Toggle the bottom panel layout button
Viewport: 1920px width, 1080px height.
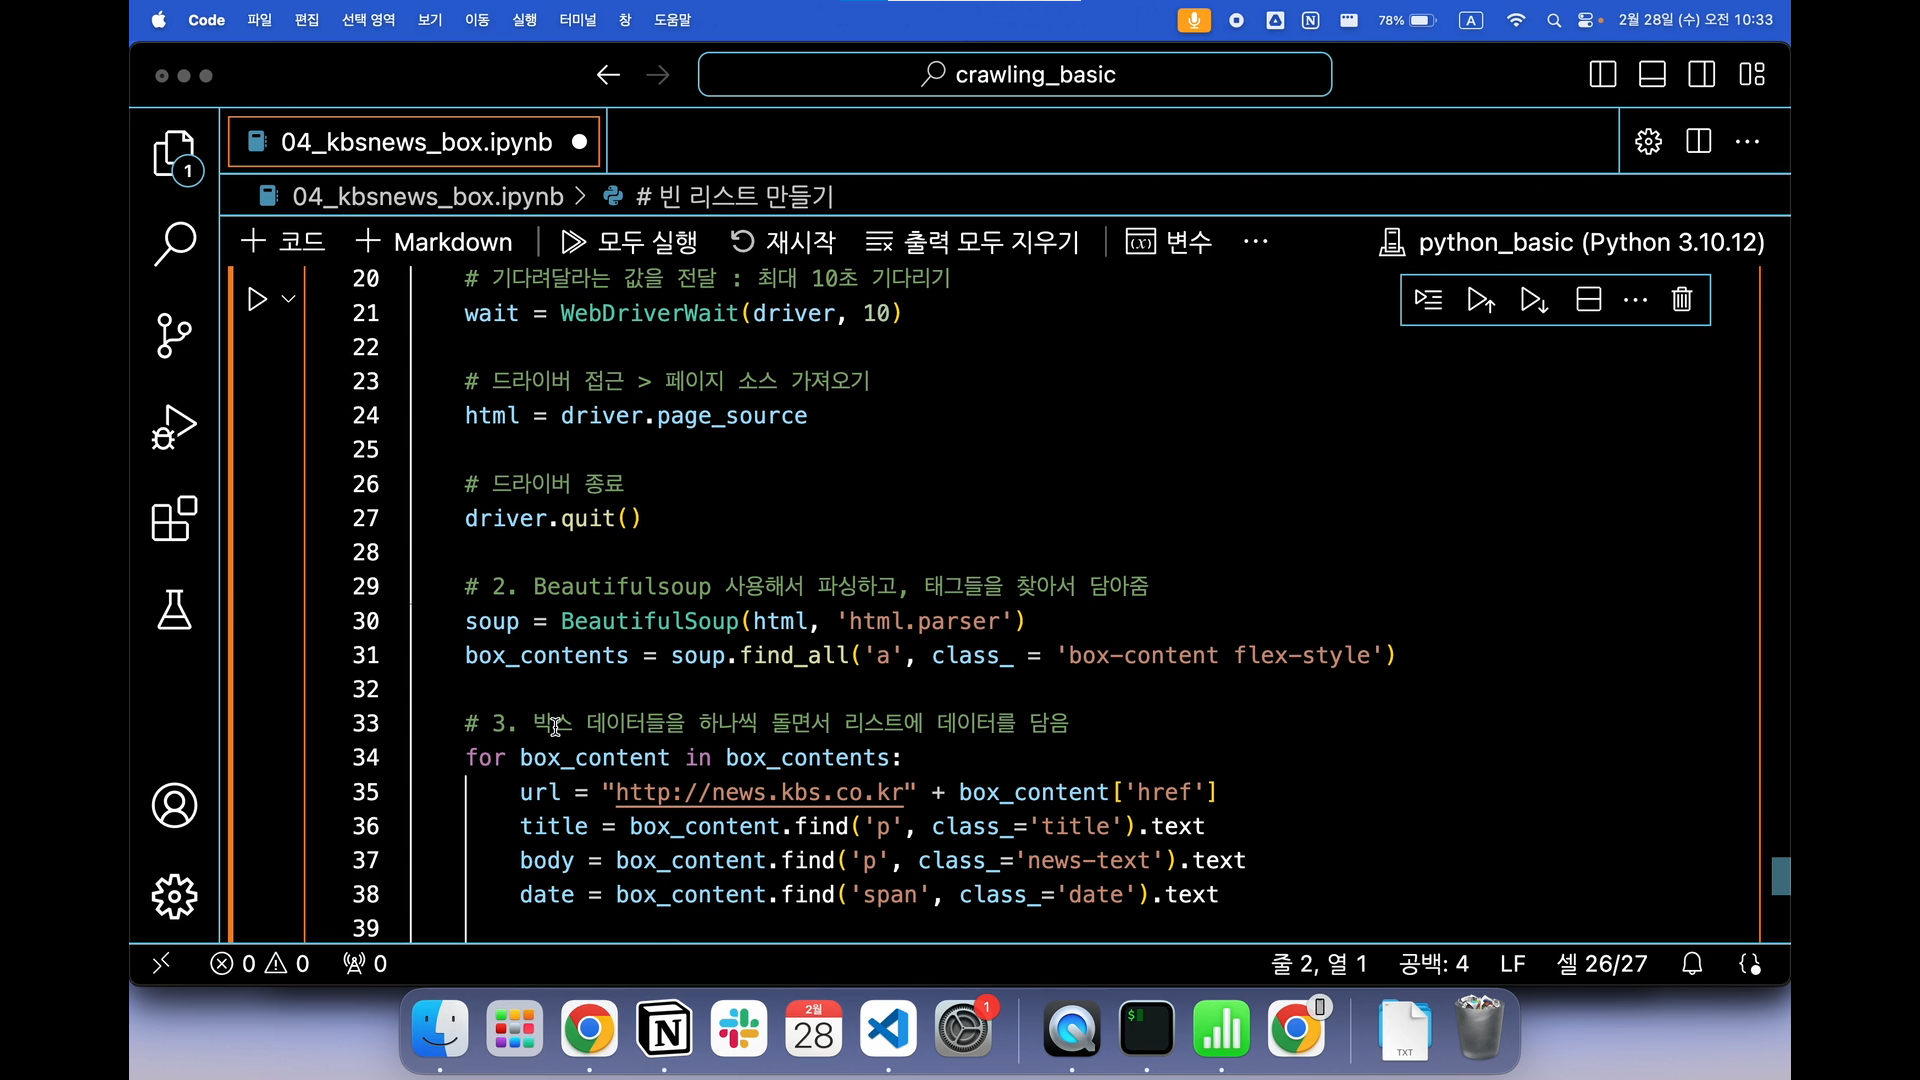click(1652, 75)
